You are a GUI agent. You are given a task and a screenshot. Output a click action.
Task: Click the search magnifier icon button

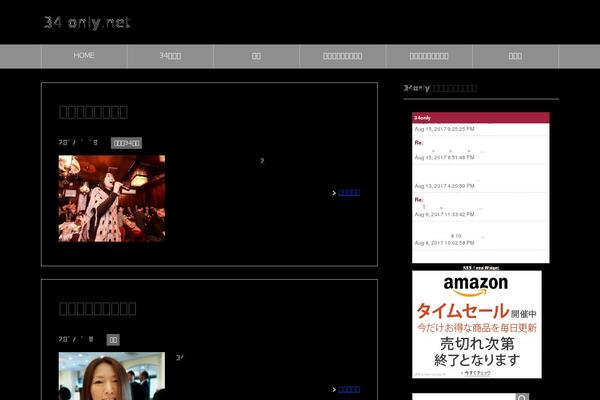pos(522,397)
